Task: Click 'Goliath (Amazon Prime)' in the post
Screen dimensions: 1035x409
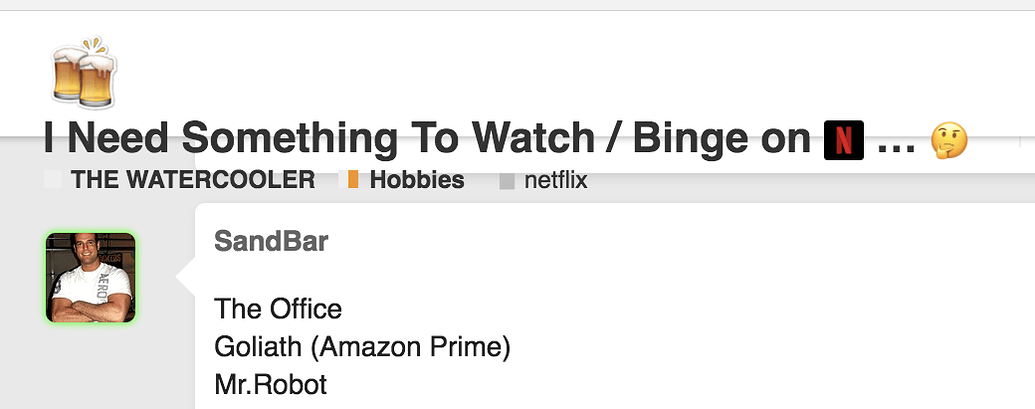Action: pyautogui.click(x=362, y=347)
